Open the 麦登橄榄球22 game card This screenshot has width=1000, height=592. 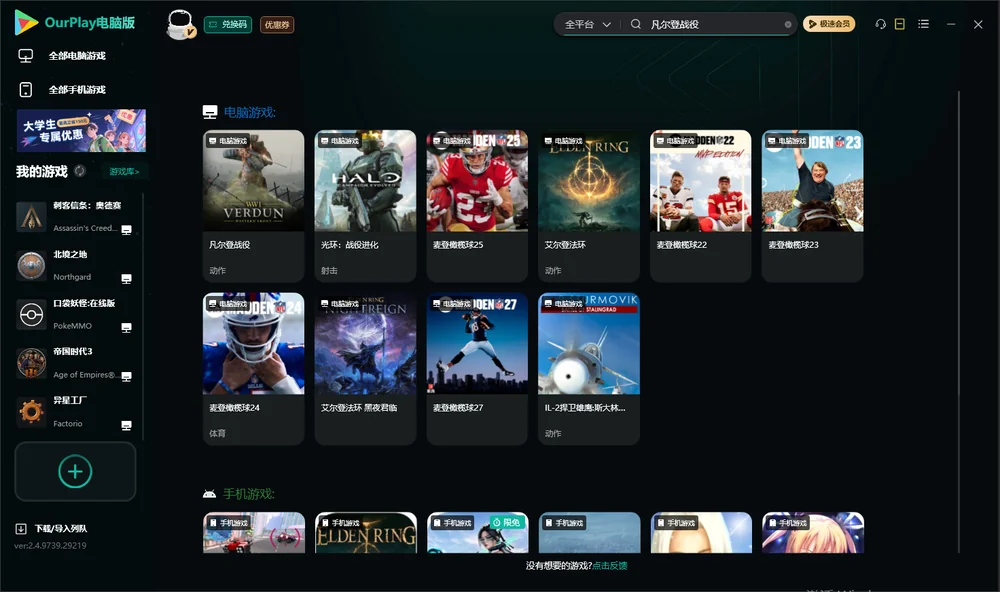(x=700, y=205)
